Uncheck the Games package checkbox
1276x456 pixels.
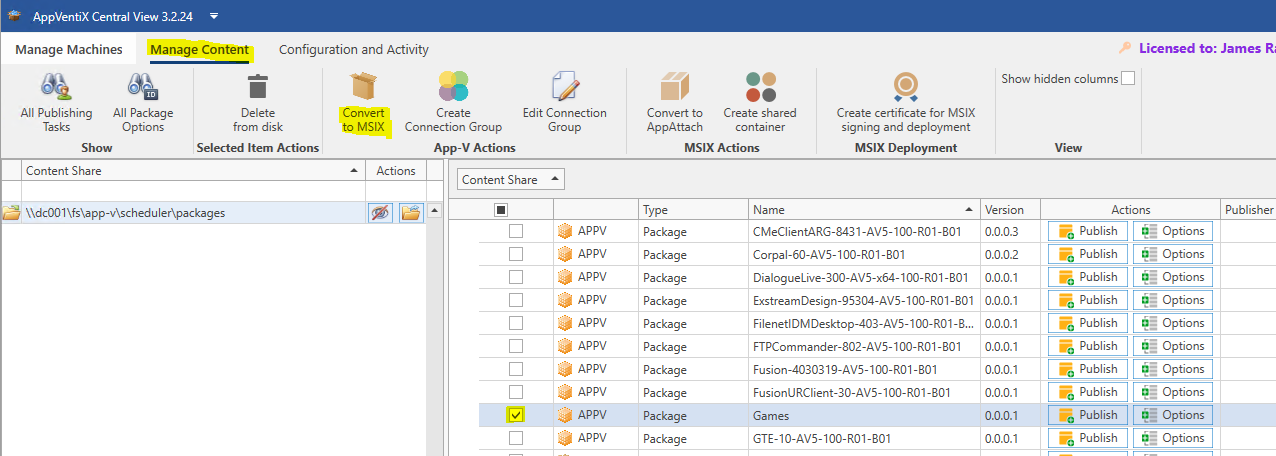pos(516,415)
